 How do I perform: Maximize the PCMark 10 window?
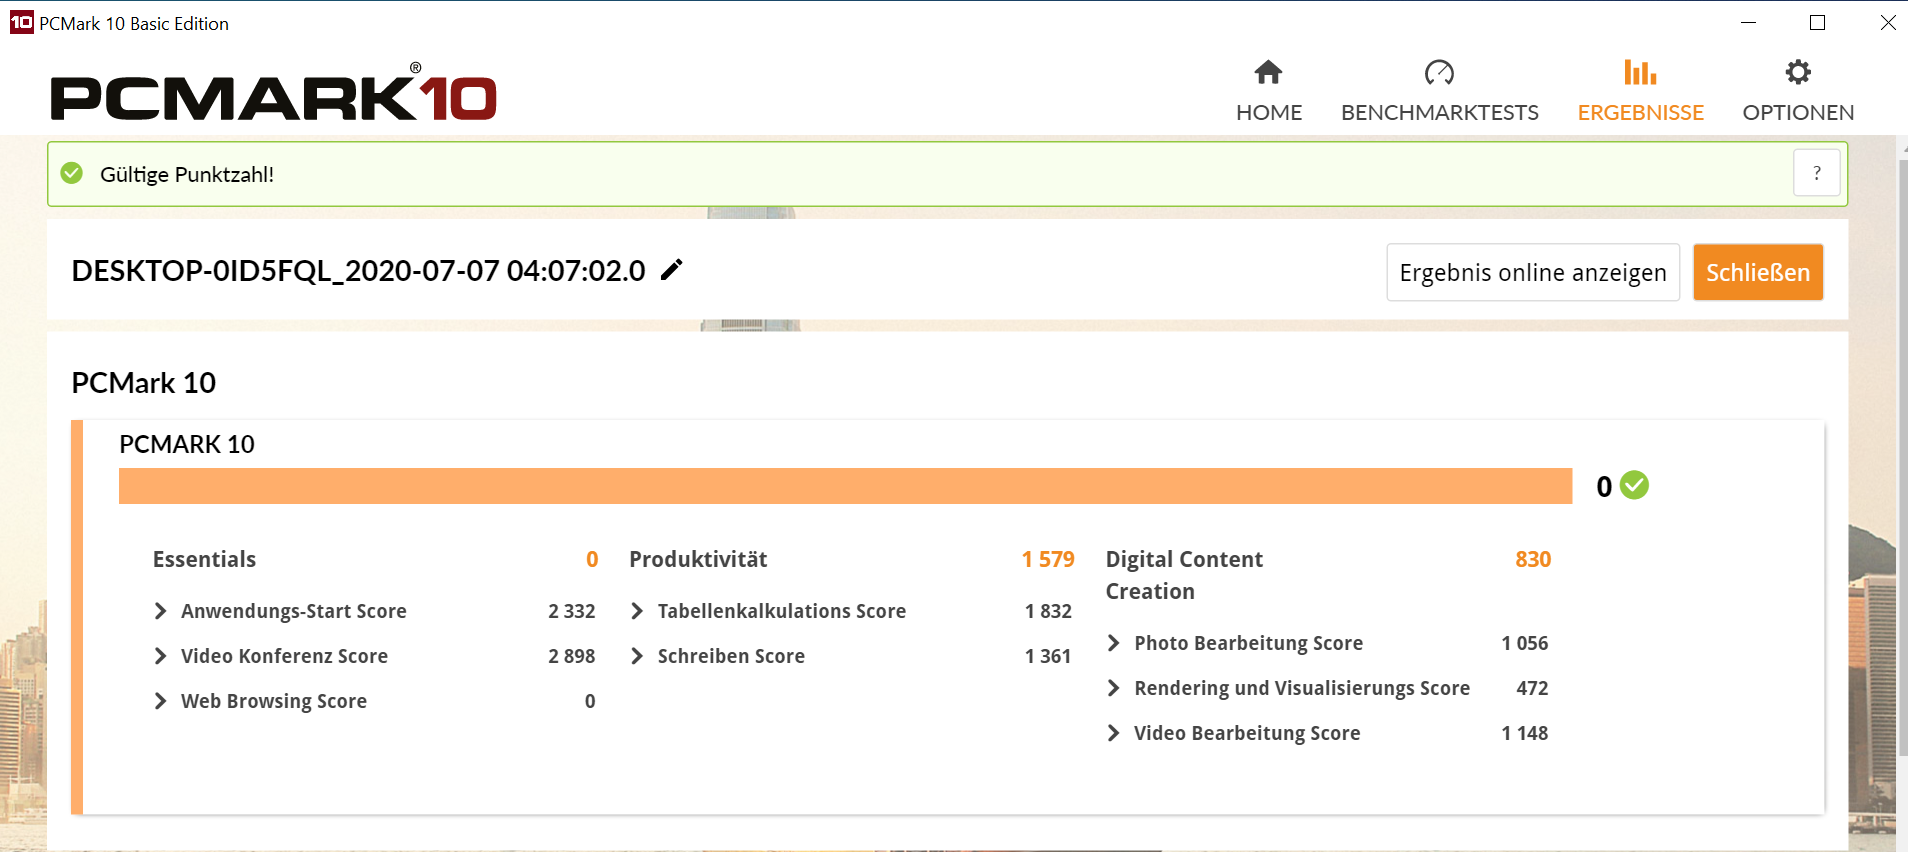click(1818, 22)
